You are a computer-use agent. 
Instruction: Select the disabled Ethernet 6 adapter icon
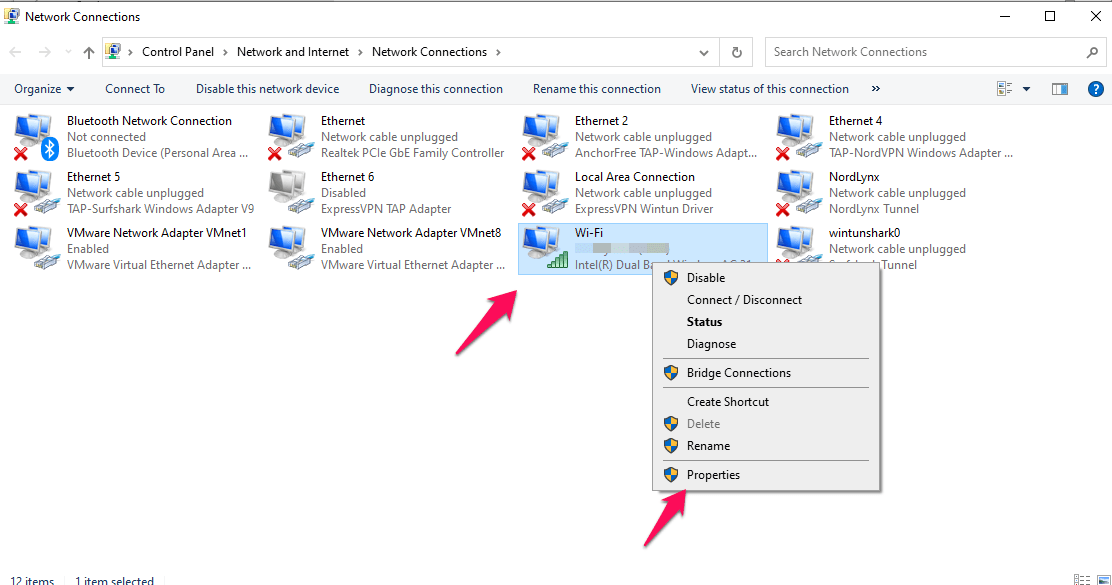coord(291,194)
